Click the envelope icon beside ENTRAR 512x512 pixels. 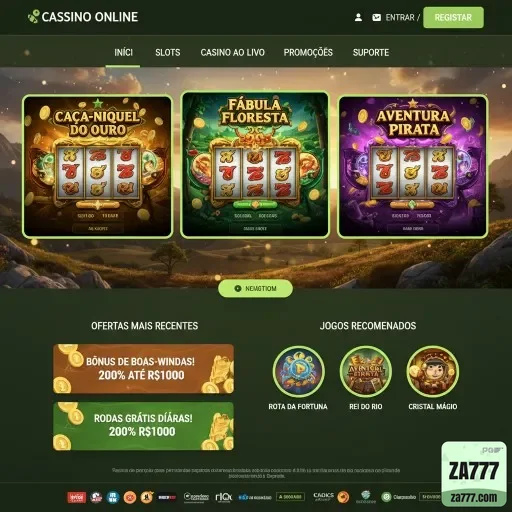click(377, 17)
